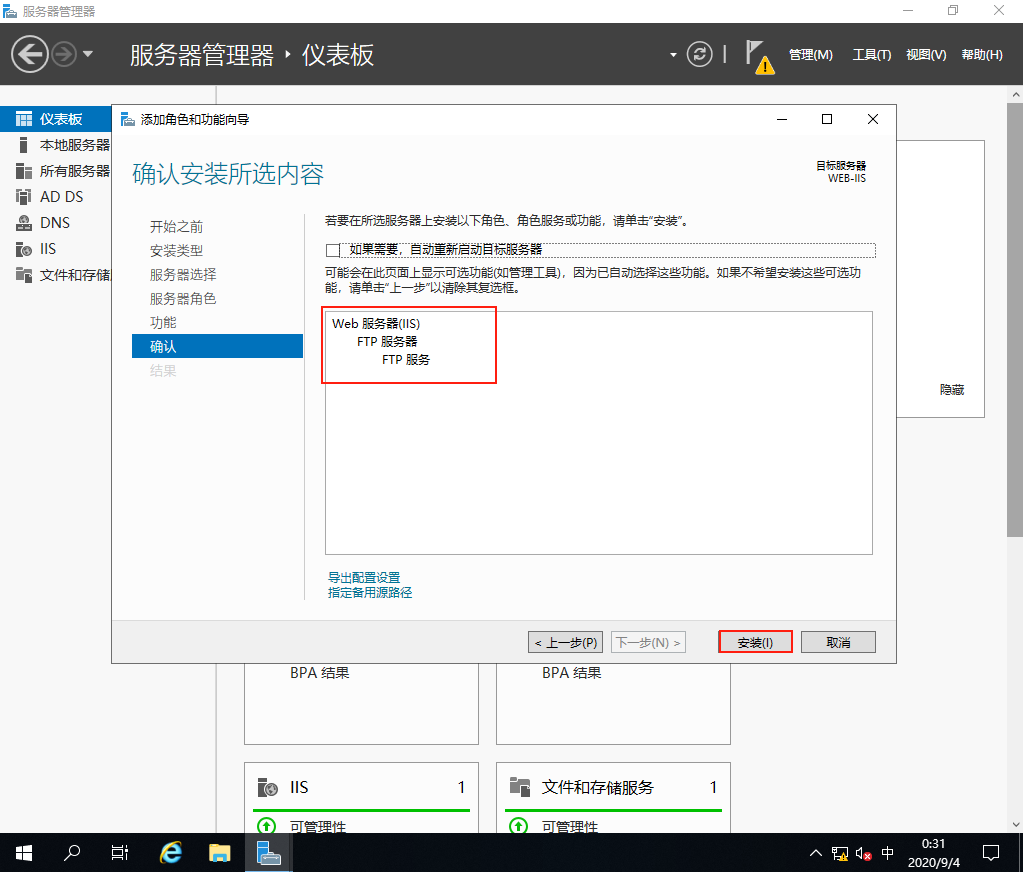Screen dimensions: 1023x872
Task: Open IIS in the sidebar
Action: coord(55,249)
